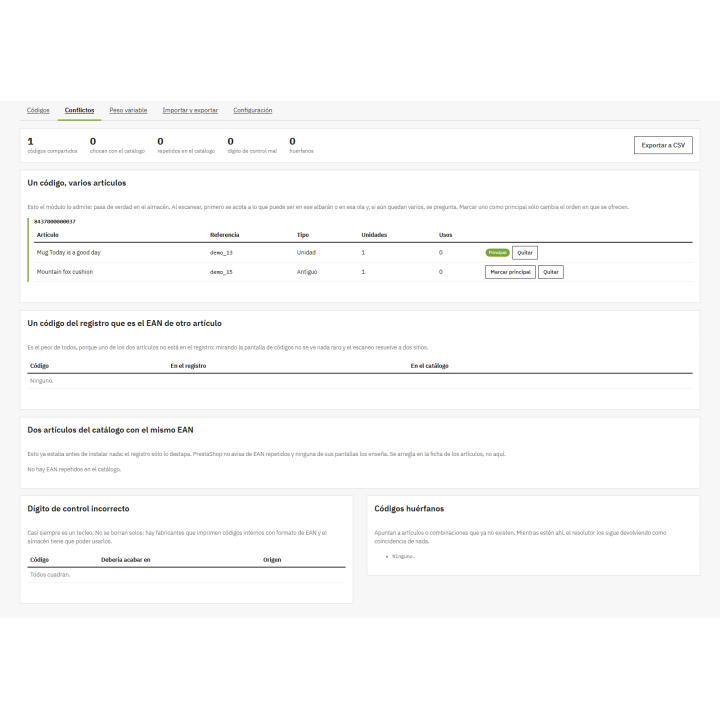This screenshot has height=720, width=720.
Task: Click the Unidad type cell
Action: pyautogui.click(x=306, y=253)
